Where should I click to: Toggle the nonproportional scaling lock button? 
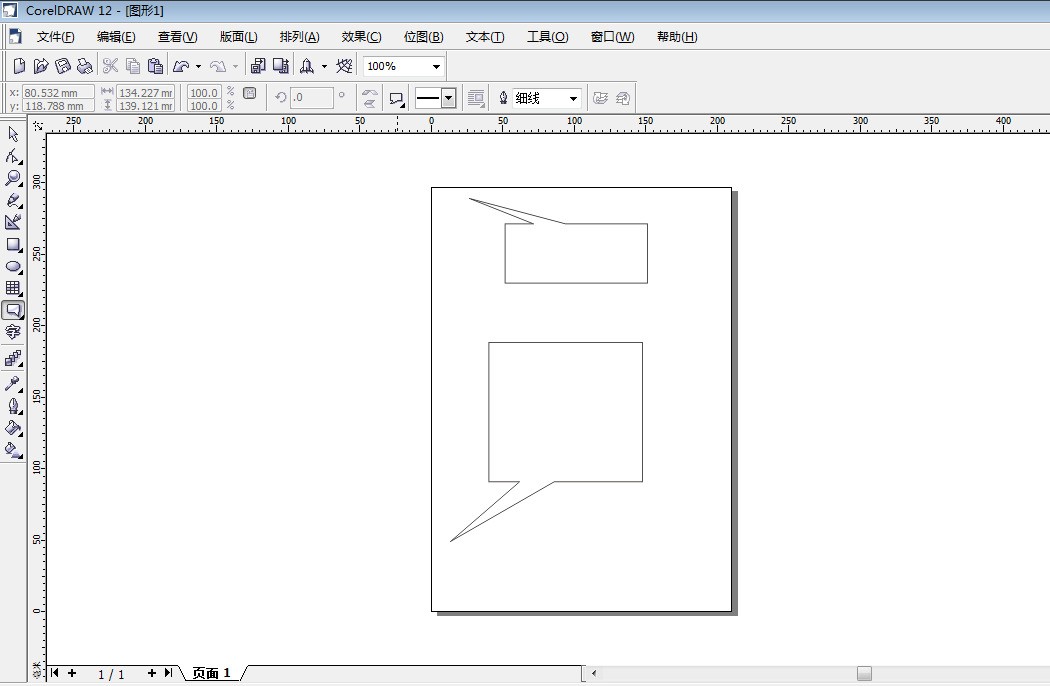coord(250,93)
